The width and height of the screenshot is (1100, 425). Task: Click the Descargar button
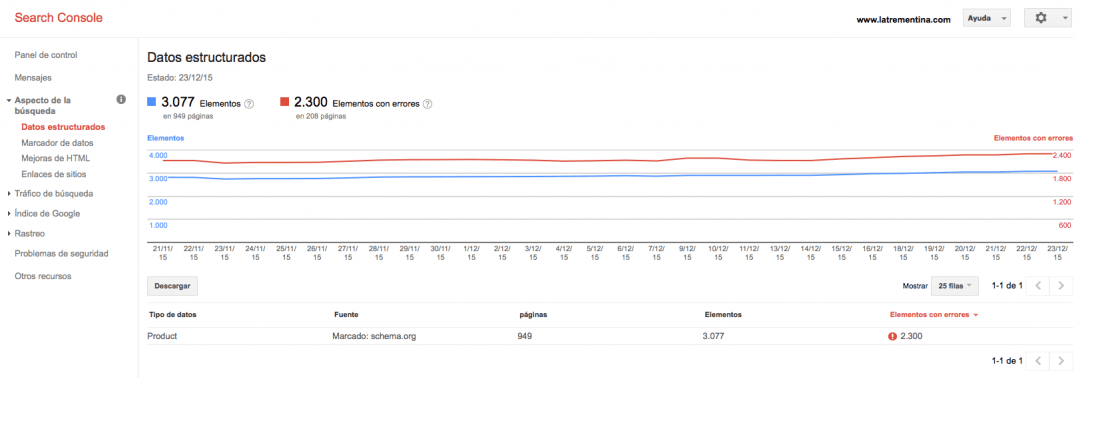pyautogui.click(x=173, y=286)
